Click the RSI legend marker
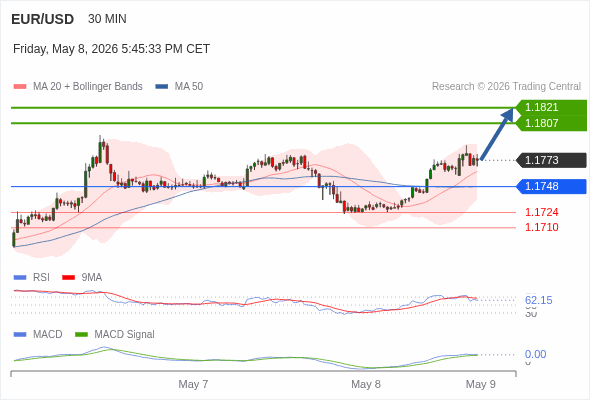 [20, 278]
